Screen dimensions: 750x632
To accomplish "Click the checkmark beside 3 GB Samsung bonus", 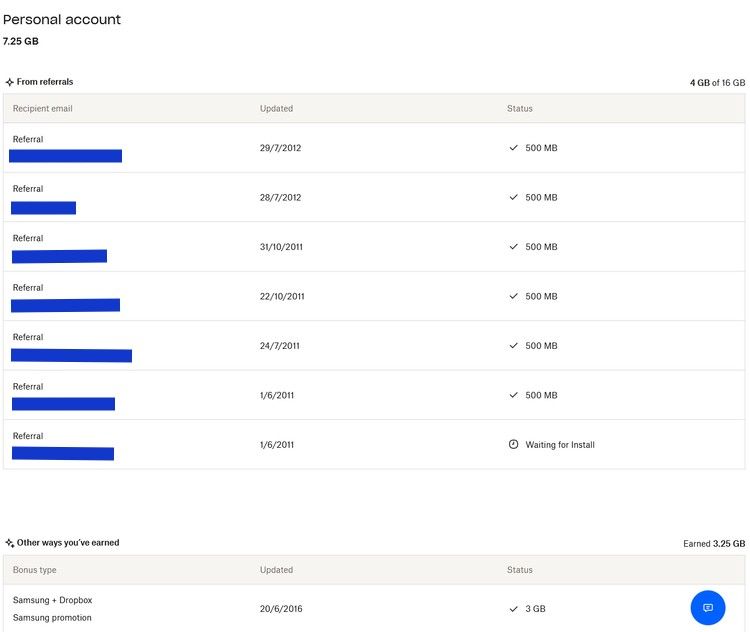I will coord(514,609).
